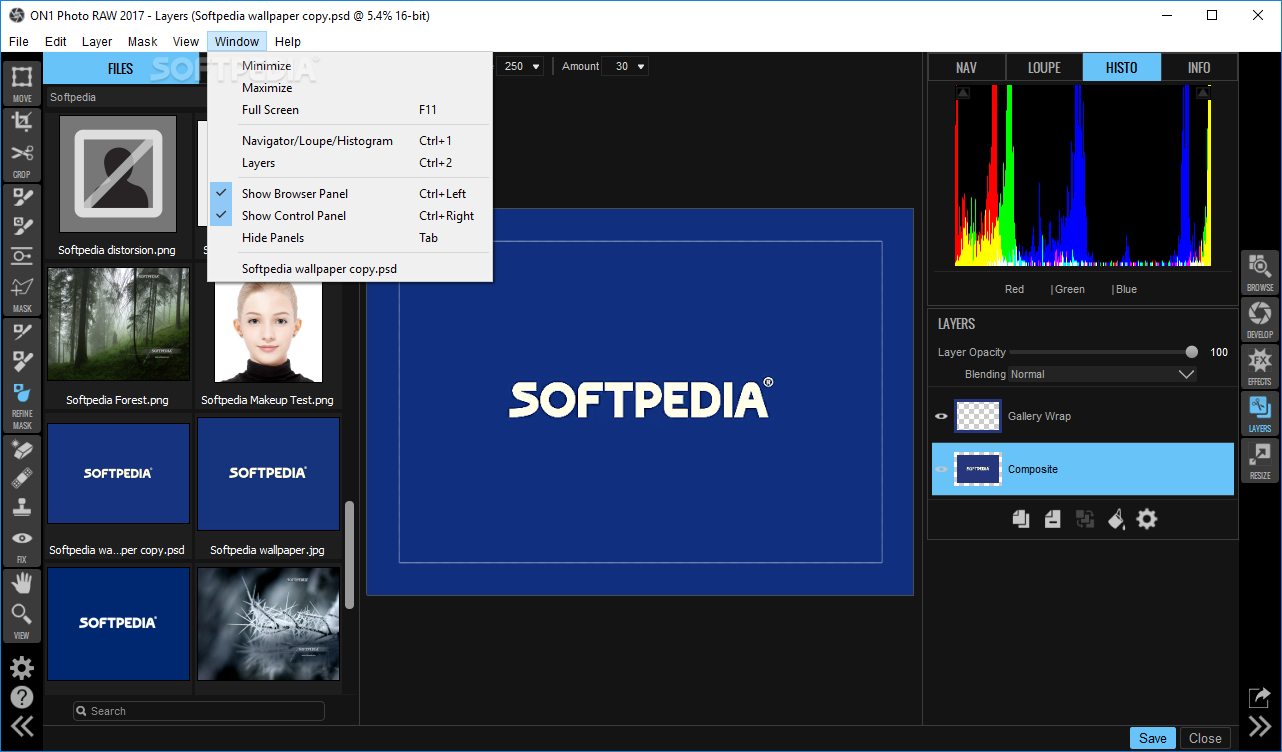Image resolution: width=1282 pixels, height=752 pixels.
Task: Collapse right panel with double-arrow icon
Action: (x=1259, y=726)
